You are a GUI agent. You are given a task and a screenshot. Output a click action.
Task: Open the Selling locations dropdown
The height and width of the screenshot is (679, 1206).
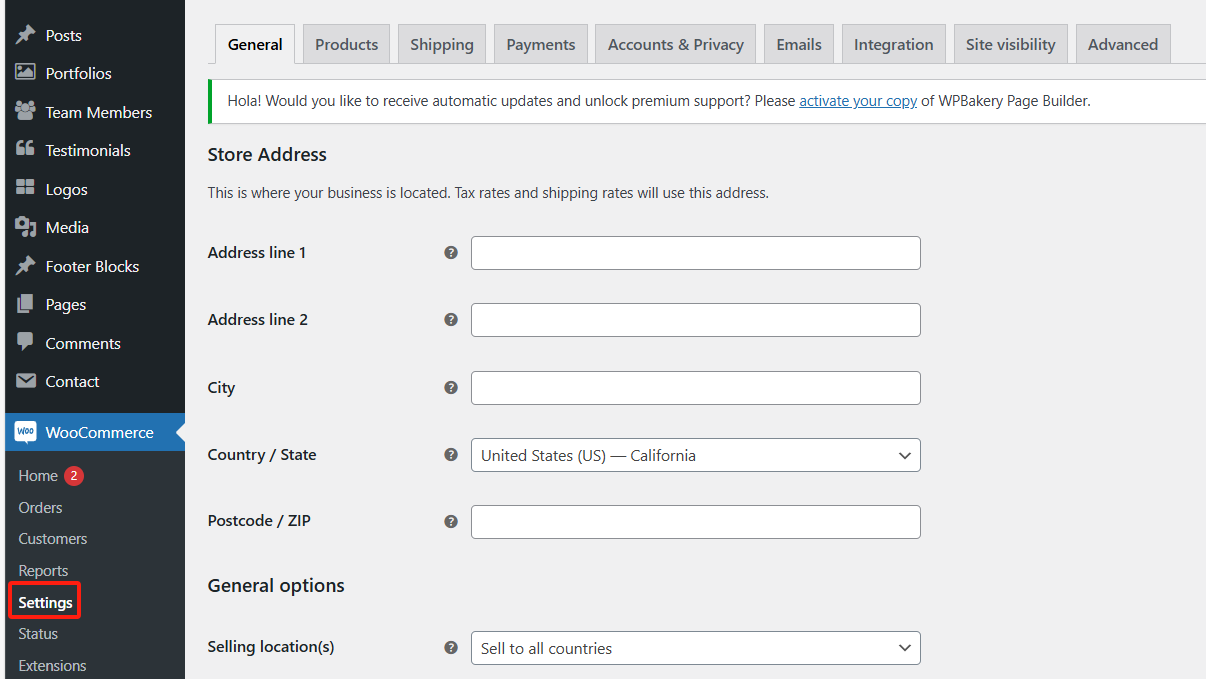[x=695, y=648]
